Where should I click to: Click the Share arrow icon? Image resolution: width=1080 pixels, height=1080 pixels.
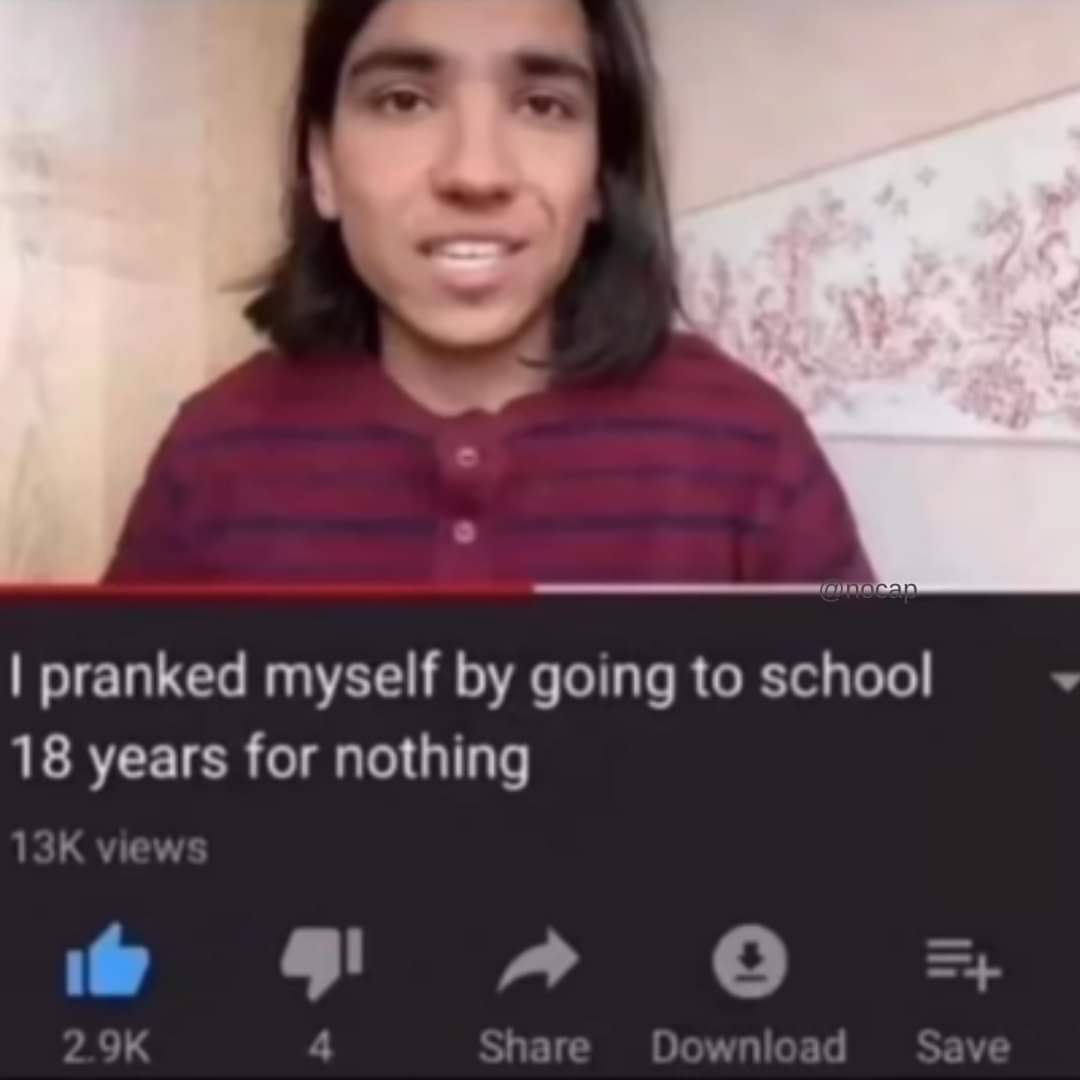(538, 959)
